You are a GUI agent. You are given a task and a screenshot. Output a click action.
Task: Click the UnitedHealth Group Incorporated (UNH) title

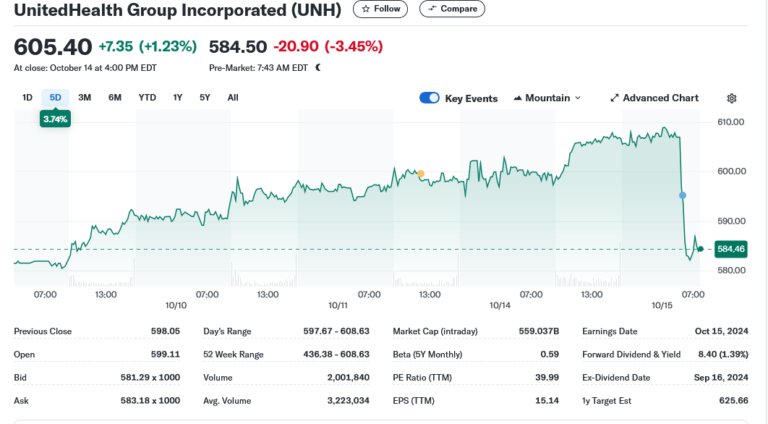pyautogui.click(x=177, y=10)
